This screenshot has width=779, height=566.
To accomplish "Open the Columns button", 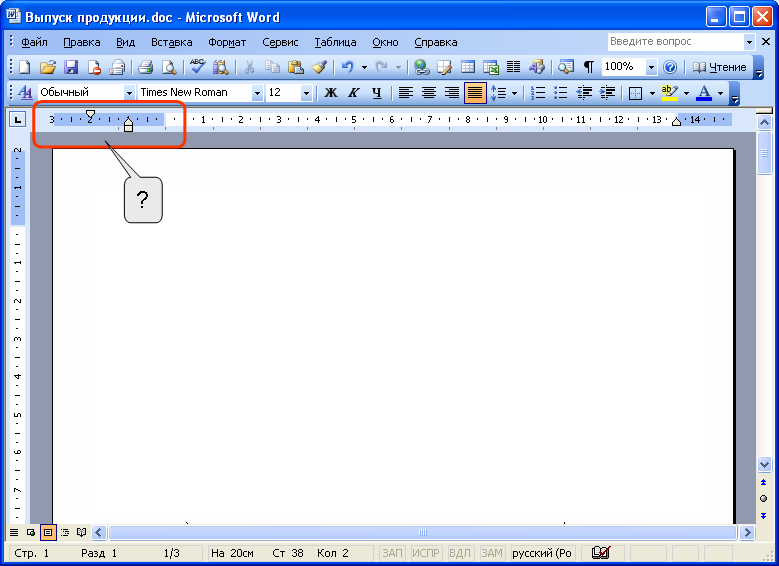I will coord(514,67).
